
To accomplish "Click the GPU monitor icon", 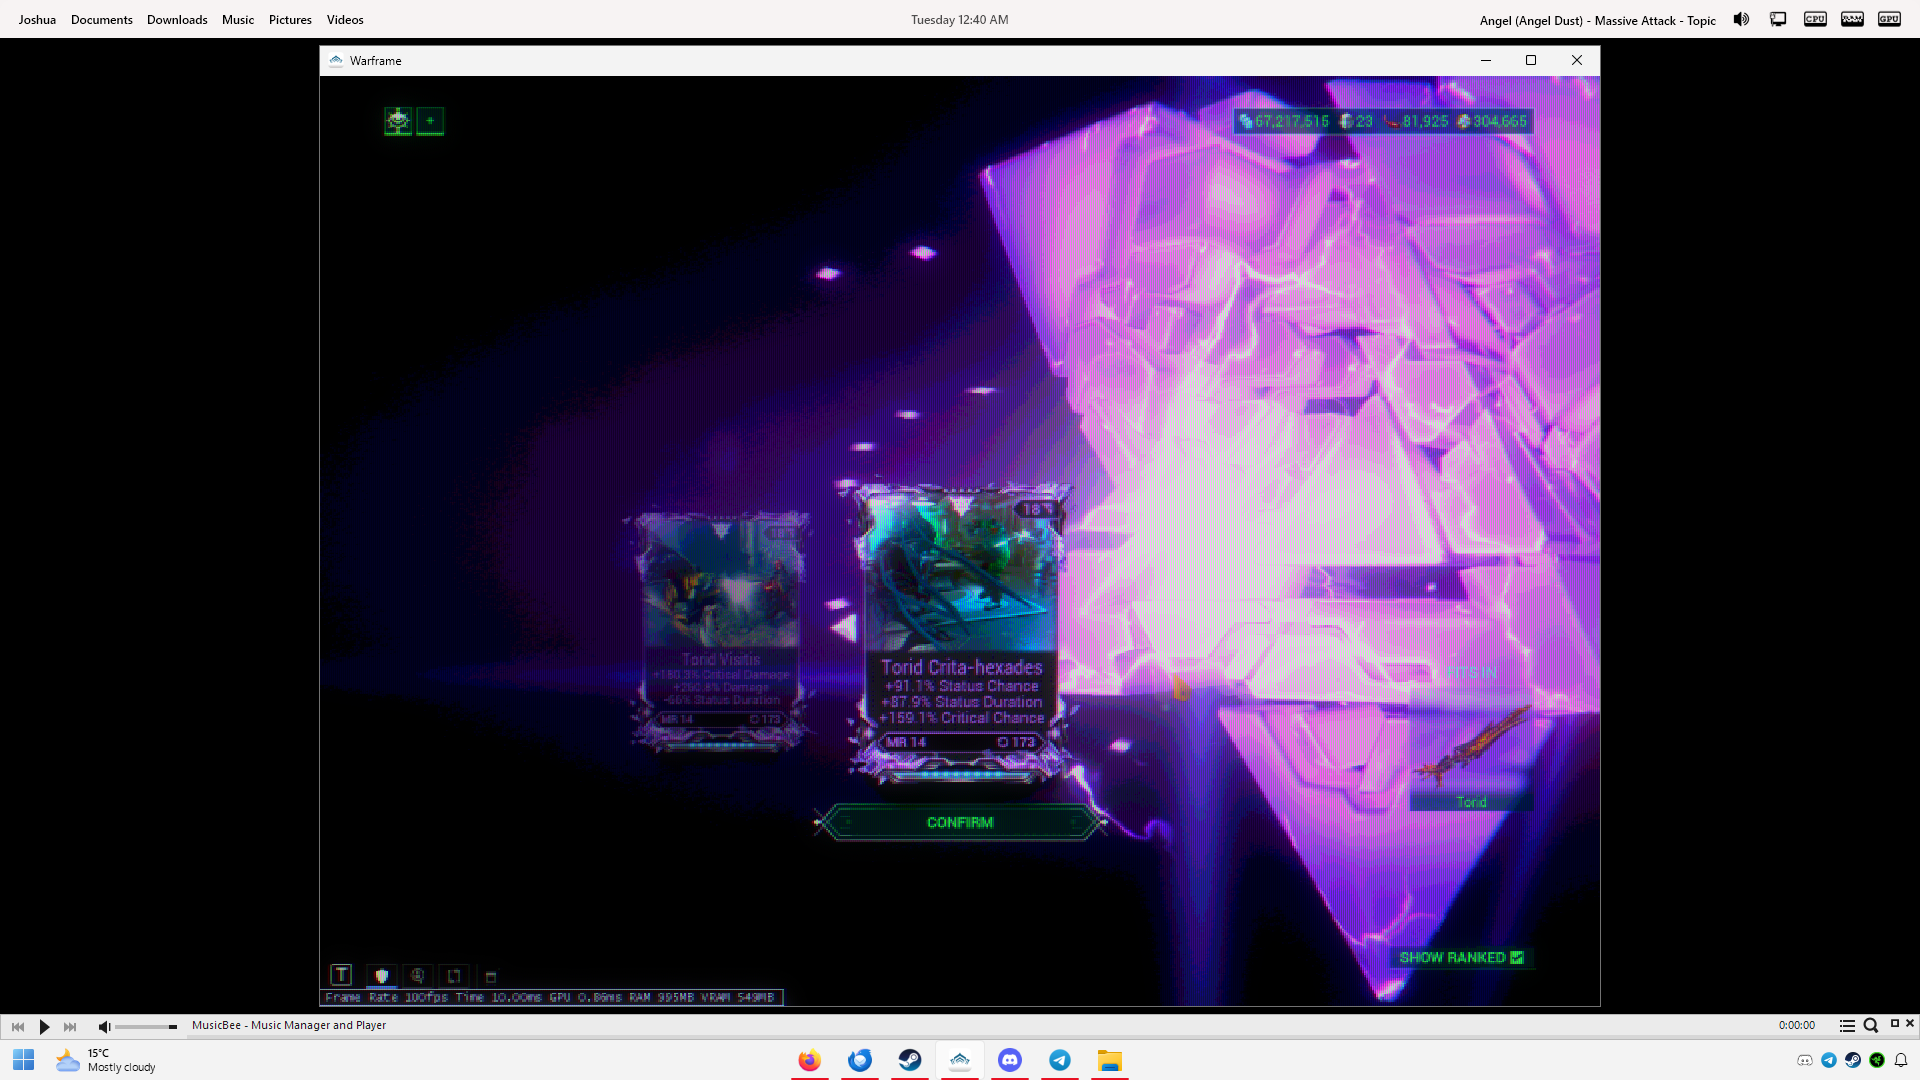I will [x=1888, y=19].
